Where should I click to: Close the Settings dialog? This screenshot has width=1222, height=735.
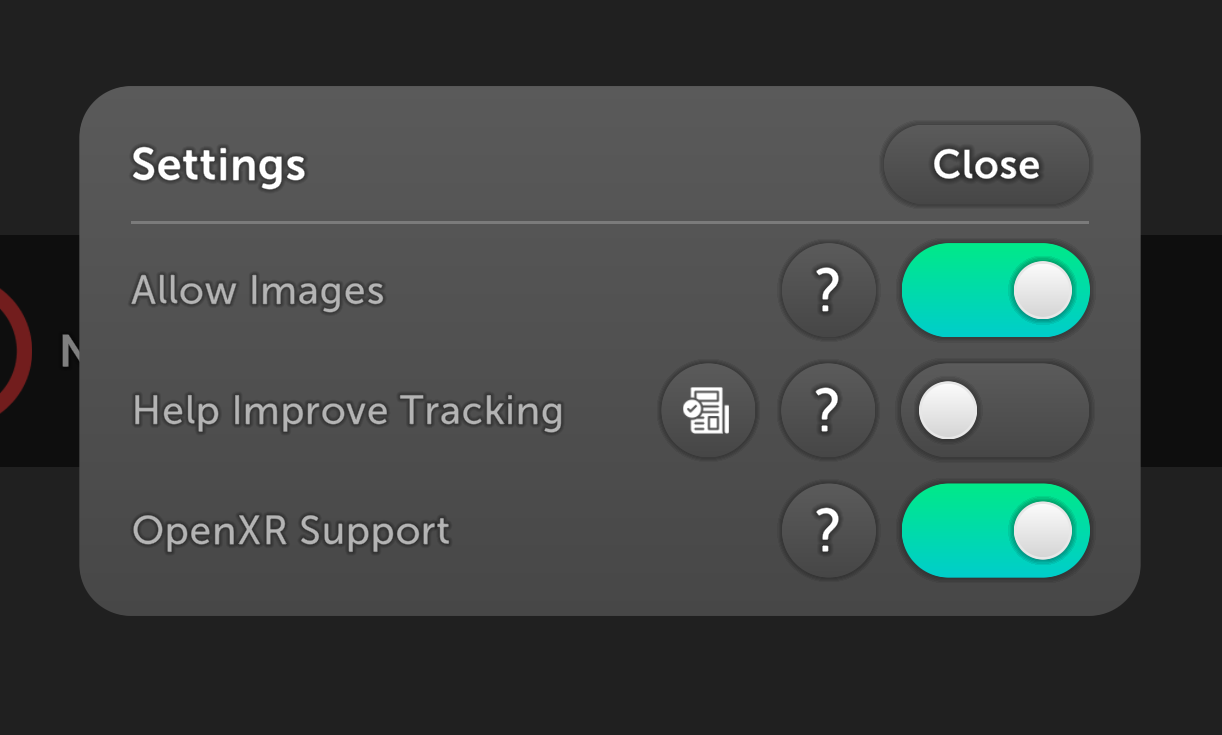(986, 165)
